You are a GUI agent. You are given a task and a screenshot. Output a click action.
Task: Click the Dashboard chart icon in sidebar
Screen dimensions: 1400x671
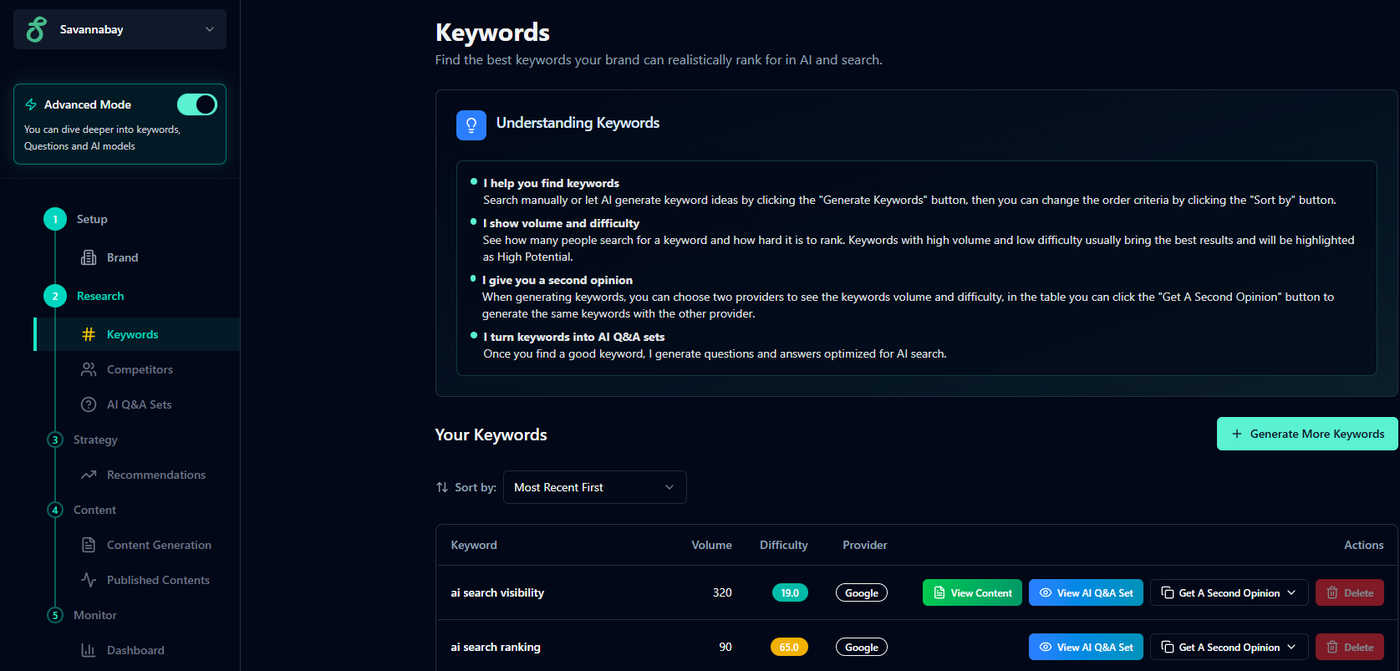pos(88,650)
